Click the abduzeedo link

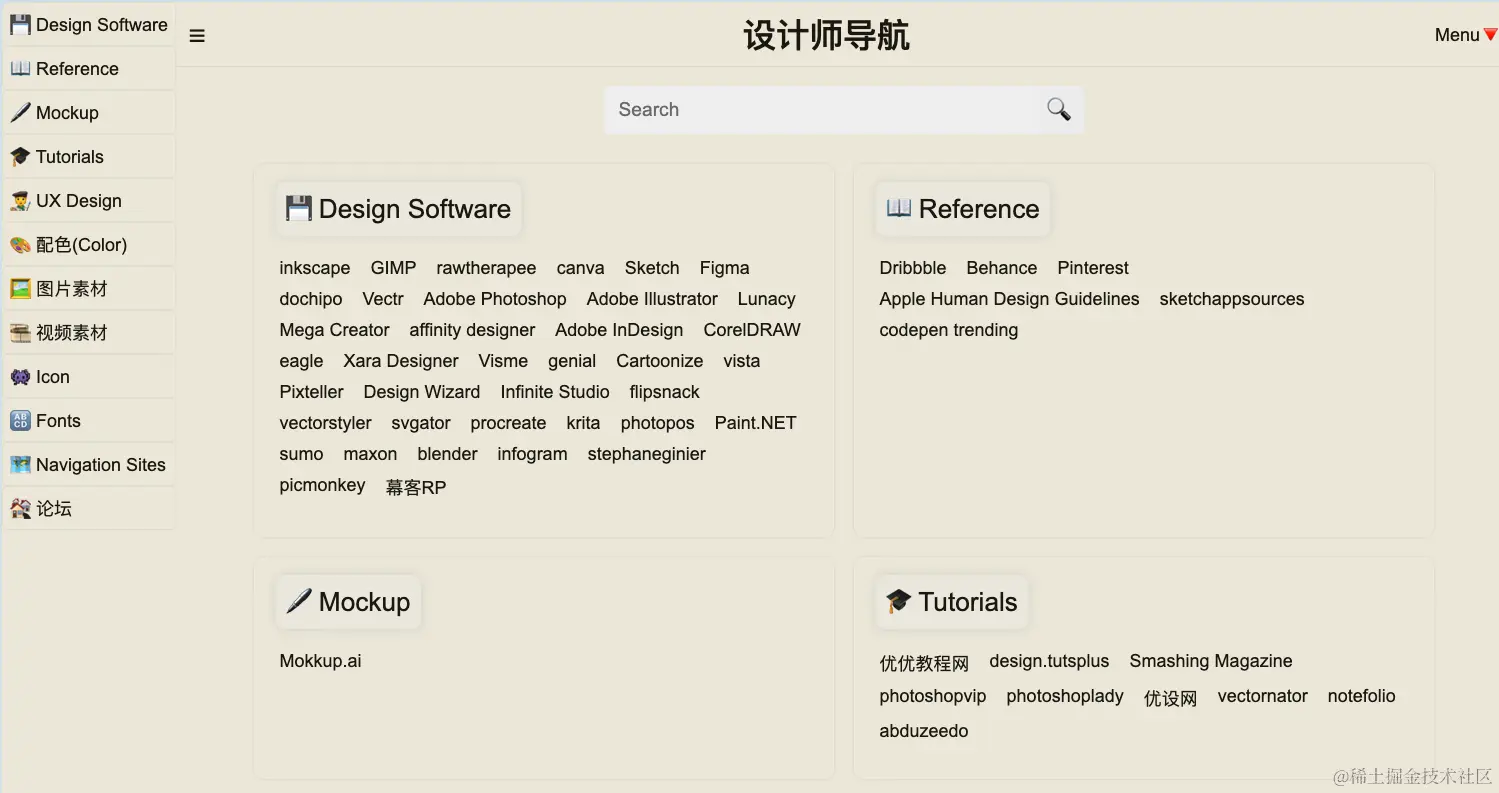click(x=924, y=731)
